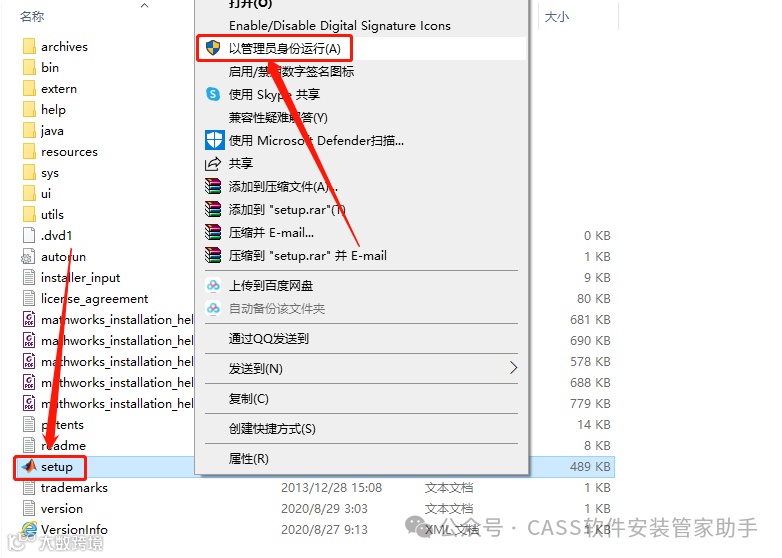Expand the 发送到(N) submenu arrow
The image size is (782, 558).
tap(513, 368)
